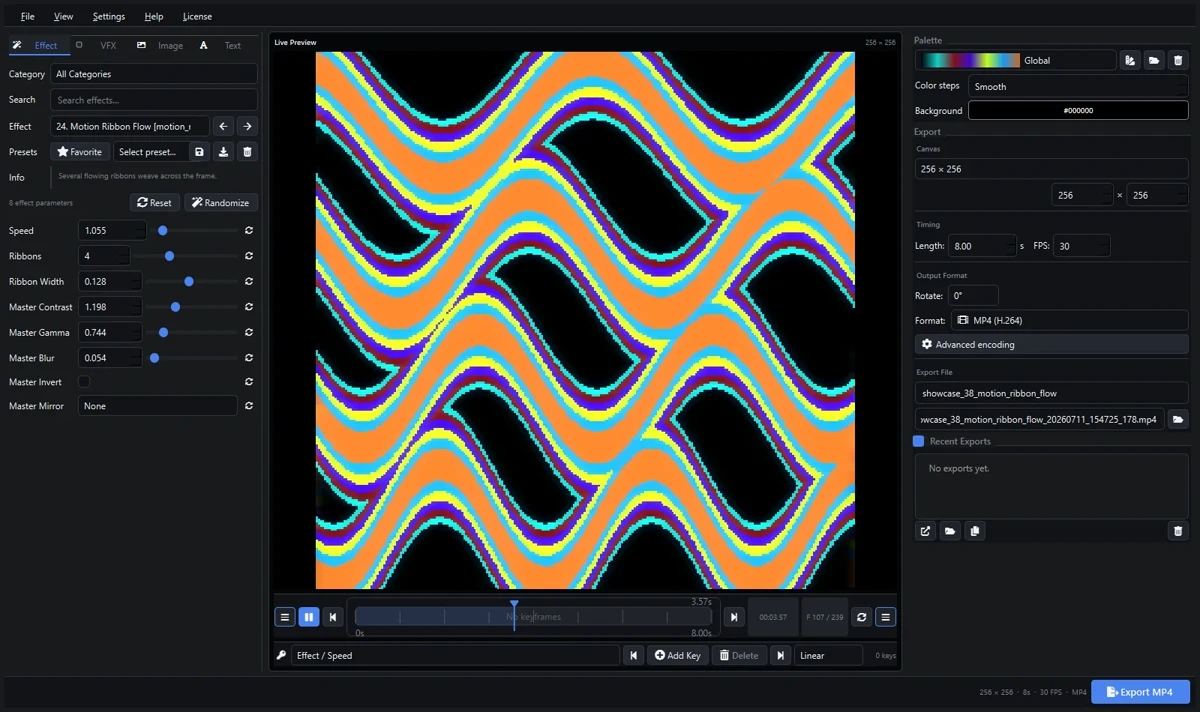
Task: Reset the Speed parameter with its refresh icon
Action: tap(249, 231)
